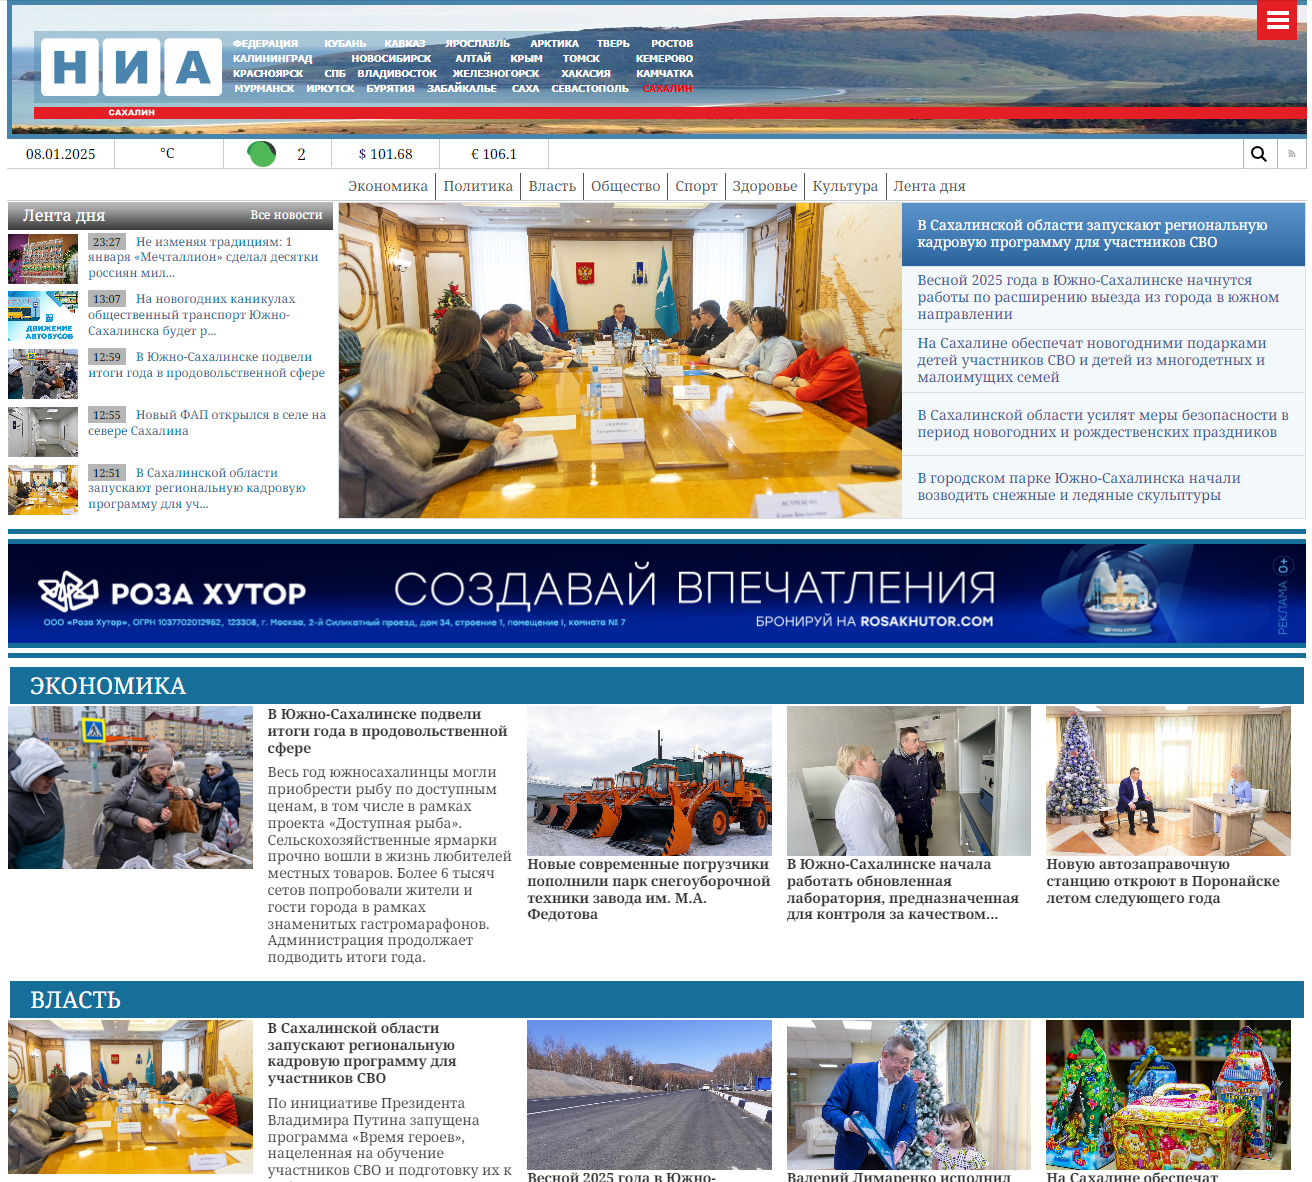Select the red Сахалин region link
The width and height of the screenshot is (1312, 1182).
click(x=667, y=89)
